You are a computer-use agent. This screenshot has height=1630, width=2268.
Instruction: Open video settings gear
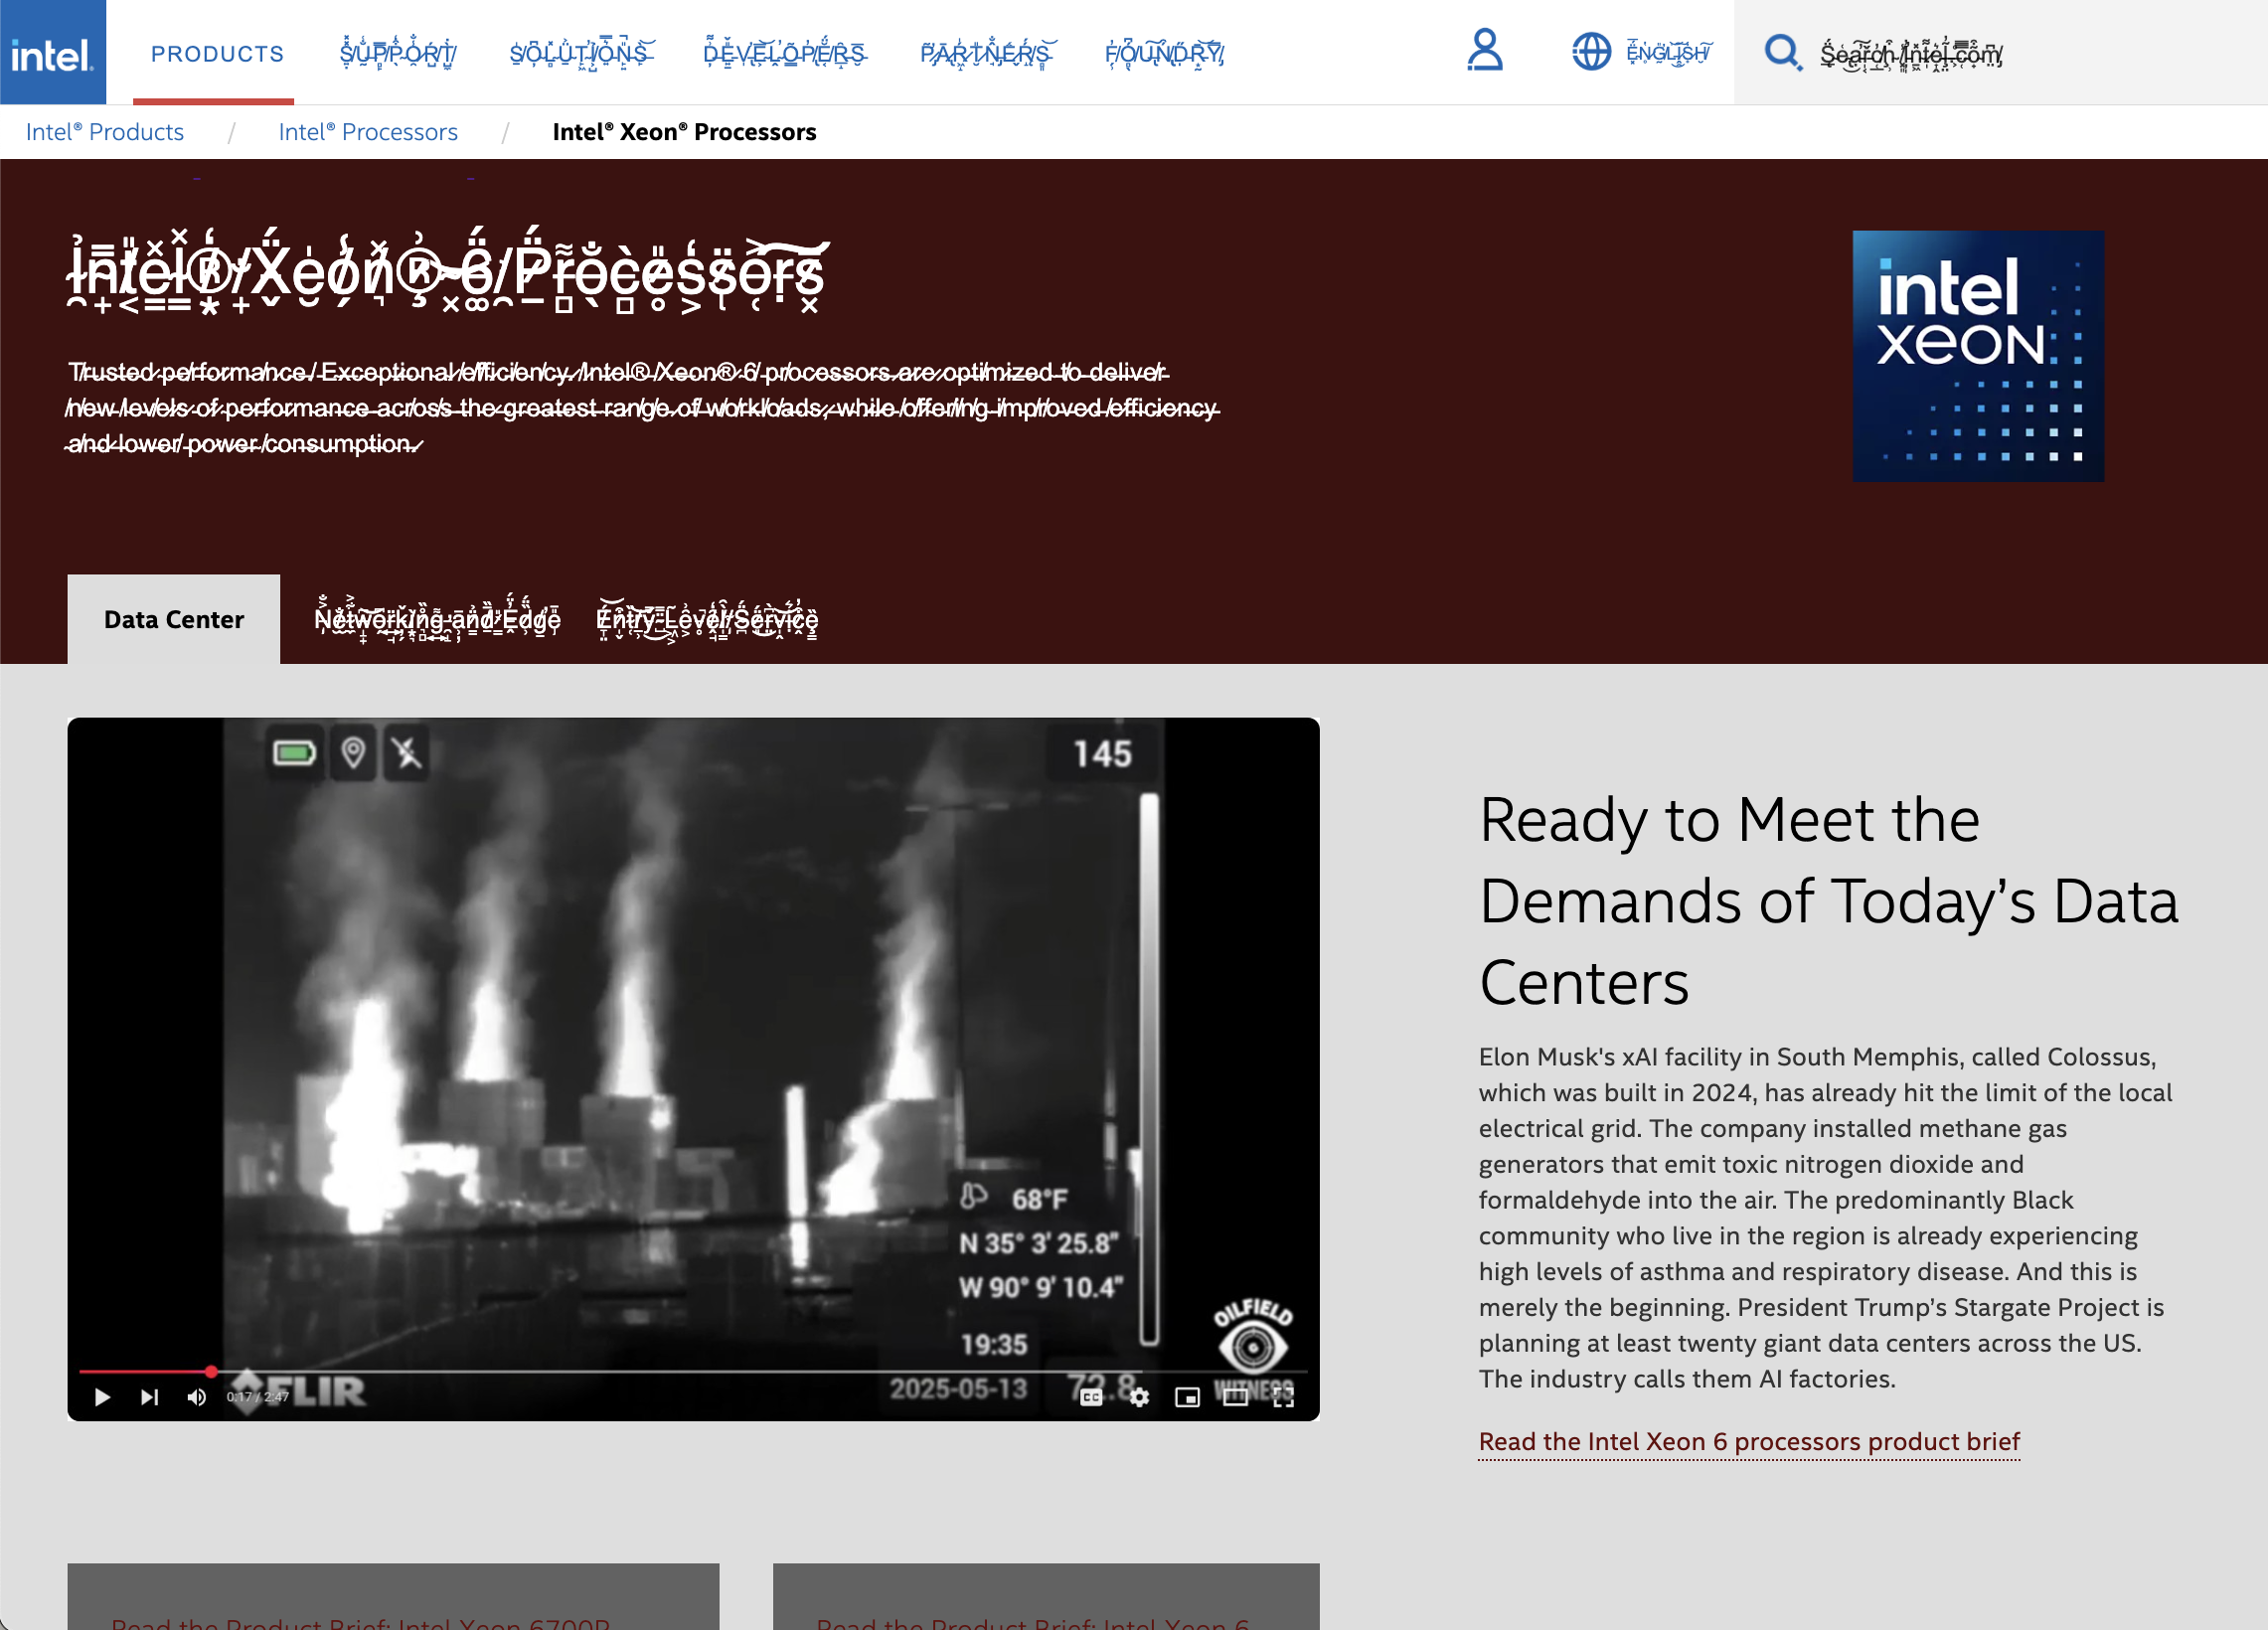1139,1397
